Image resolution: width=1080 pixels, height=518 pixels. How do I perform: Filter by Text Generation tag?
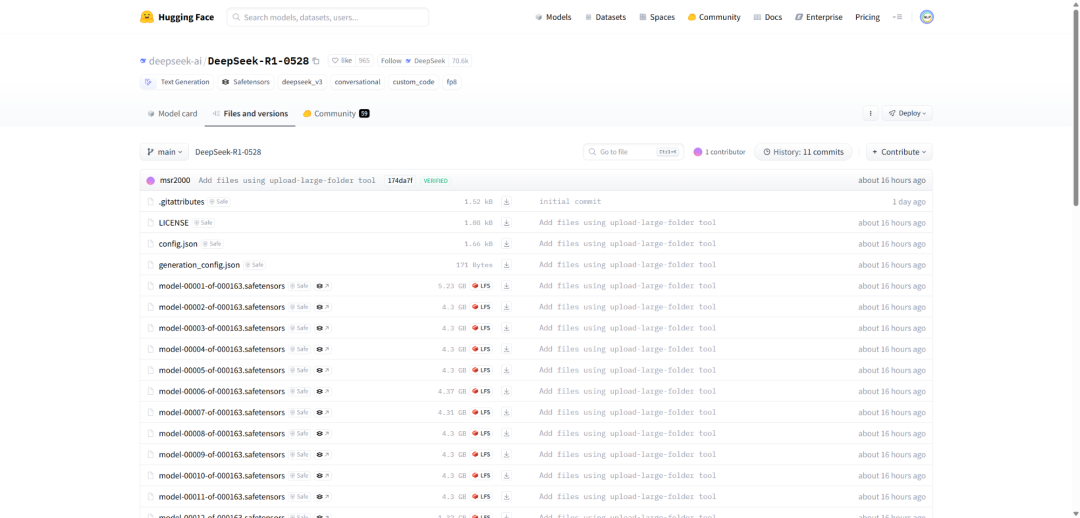(x=177, y=82)
